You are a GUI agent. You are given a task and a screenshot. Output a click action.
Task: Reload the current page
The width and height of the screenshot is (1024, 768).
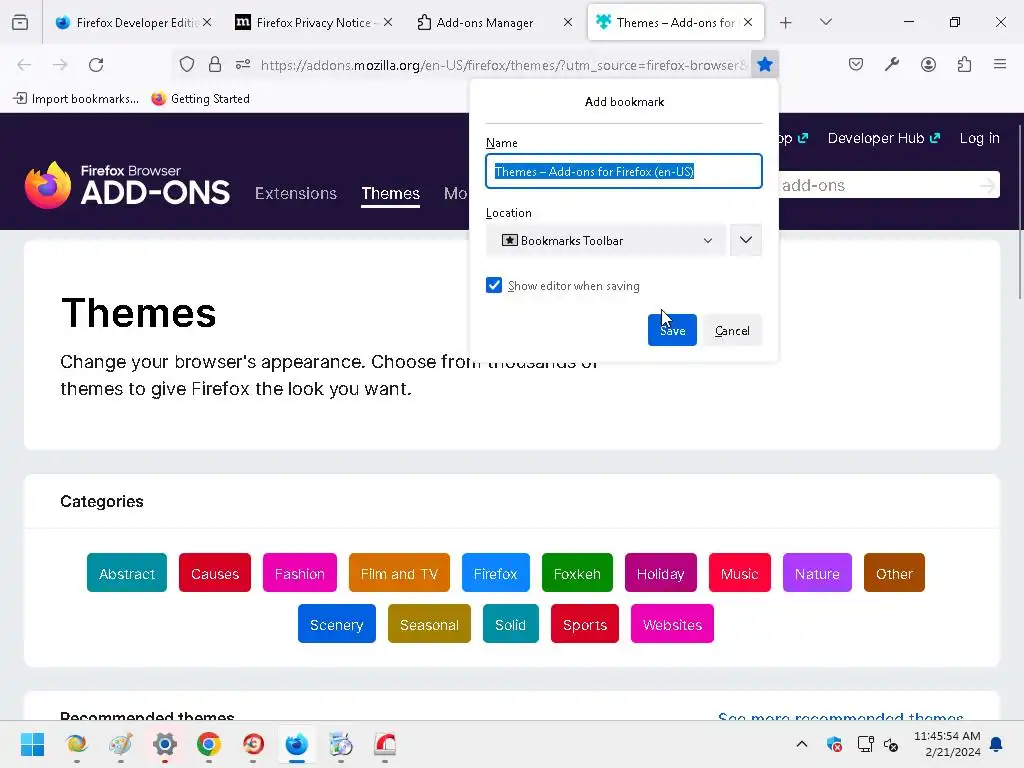point(96,65)
